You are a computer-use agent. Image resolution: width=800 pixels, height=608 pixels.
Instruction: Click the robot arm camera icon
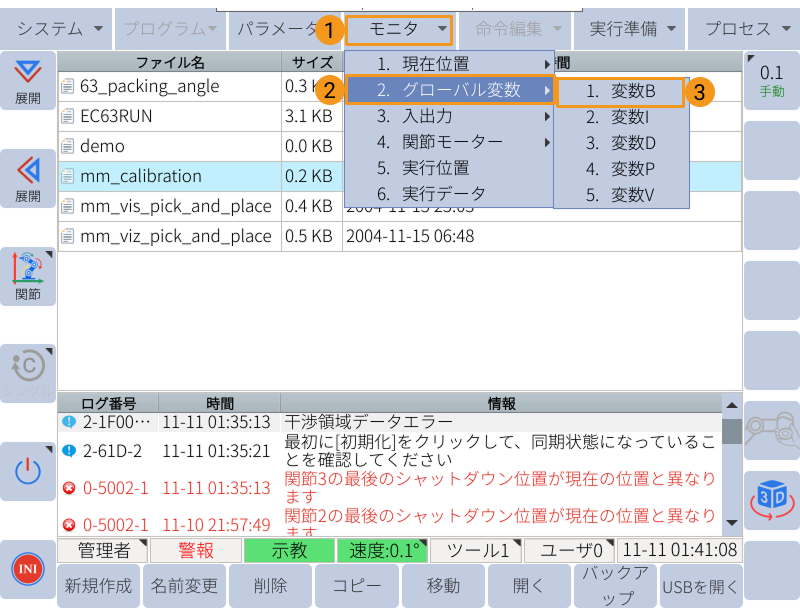click(x=772, y=430)
